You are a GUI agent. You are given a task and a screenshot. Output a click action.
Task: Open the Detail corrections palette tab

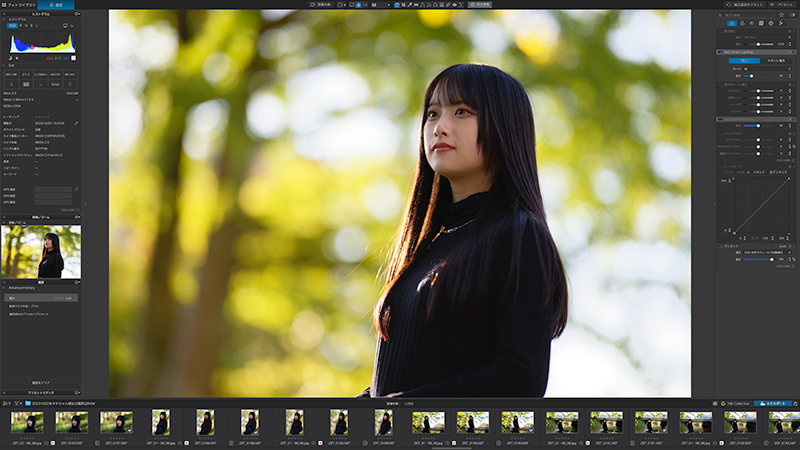coord(752,23)
